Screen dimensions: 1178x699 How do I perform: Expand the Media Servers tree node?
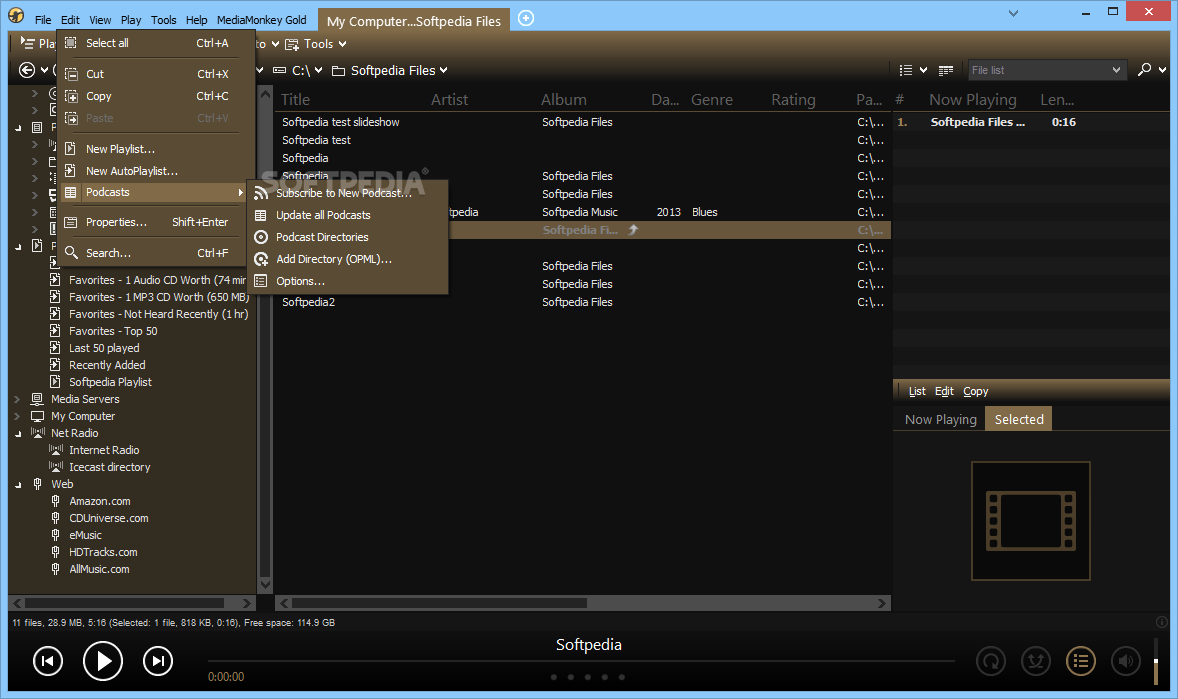(17, 399)
